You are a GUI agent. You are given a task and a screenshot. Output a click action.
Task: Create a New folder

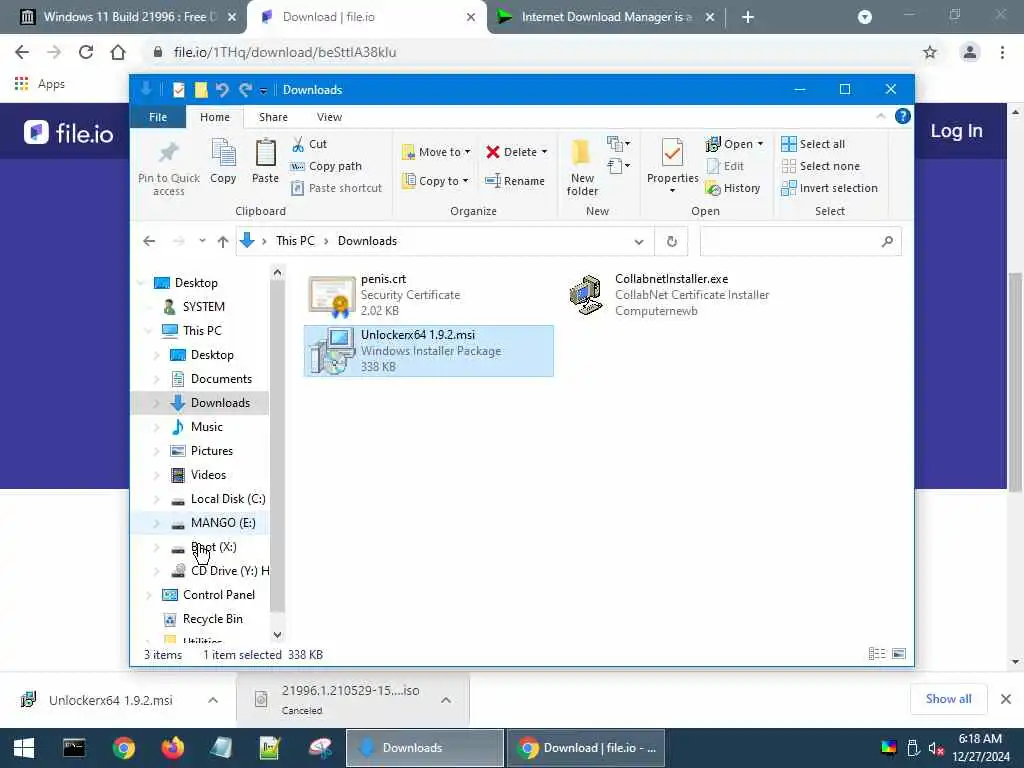[x=582, y=167]
